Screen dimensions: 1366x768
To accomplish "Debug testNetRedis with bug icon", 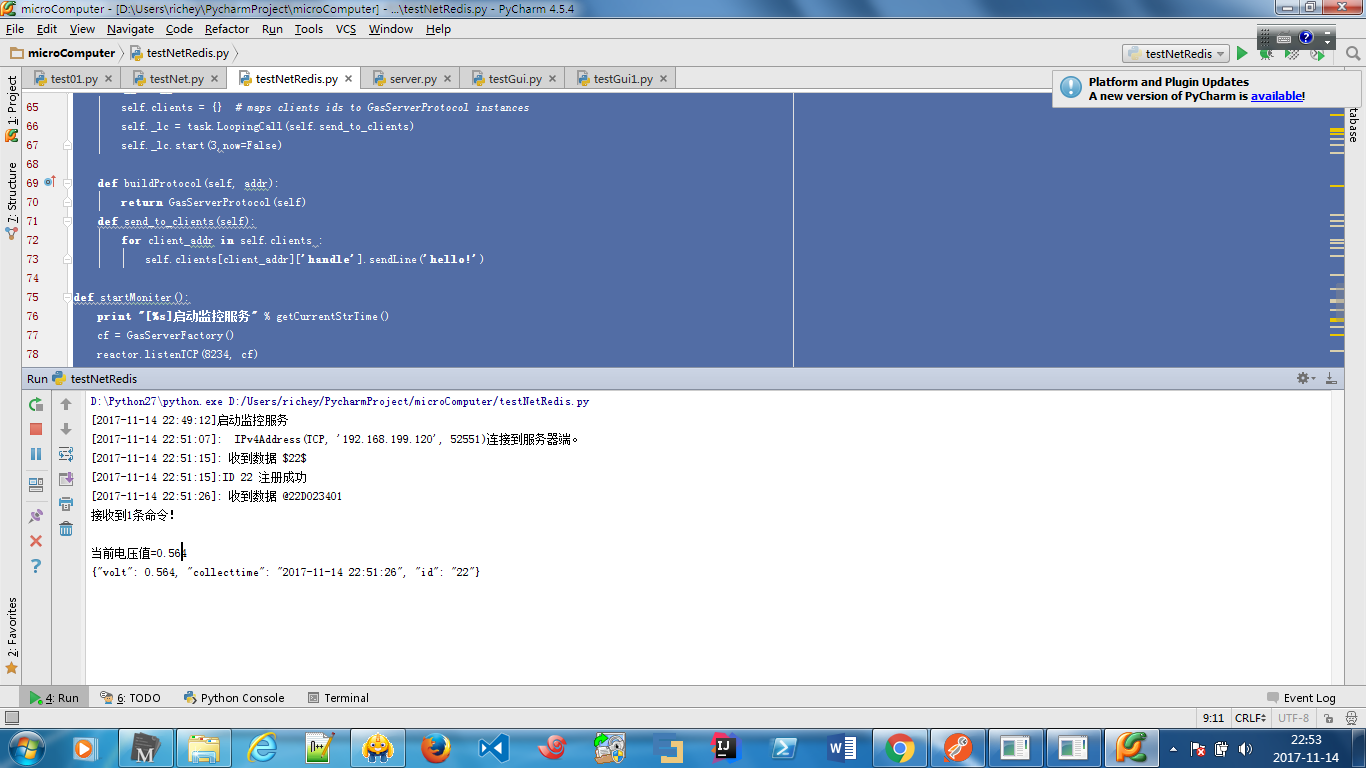I will [x=1266, y=53].
